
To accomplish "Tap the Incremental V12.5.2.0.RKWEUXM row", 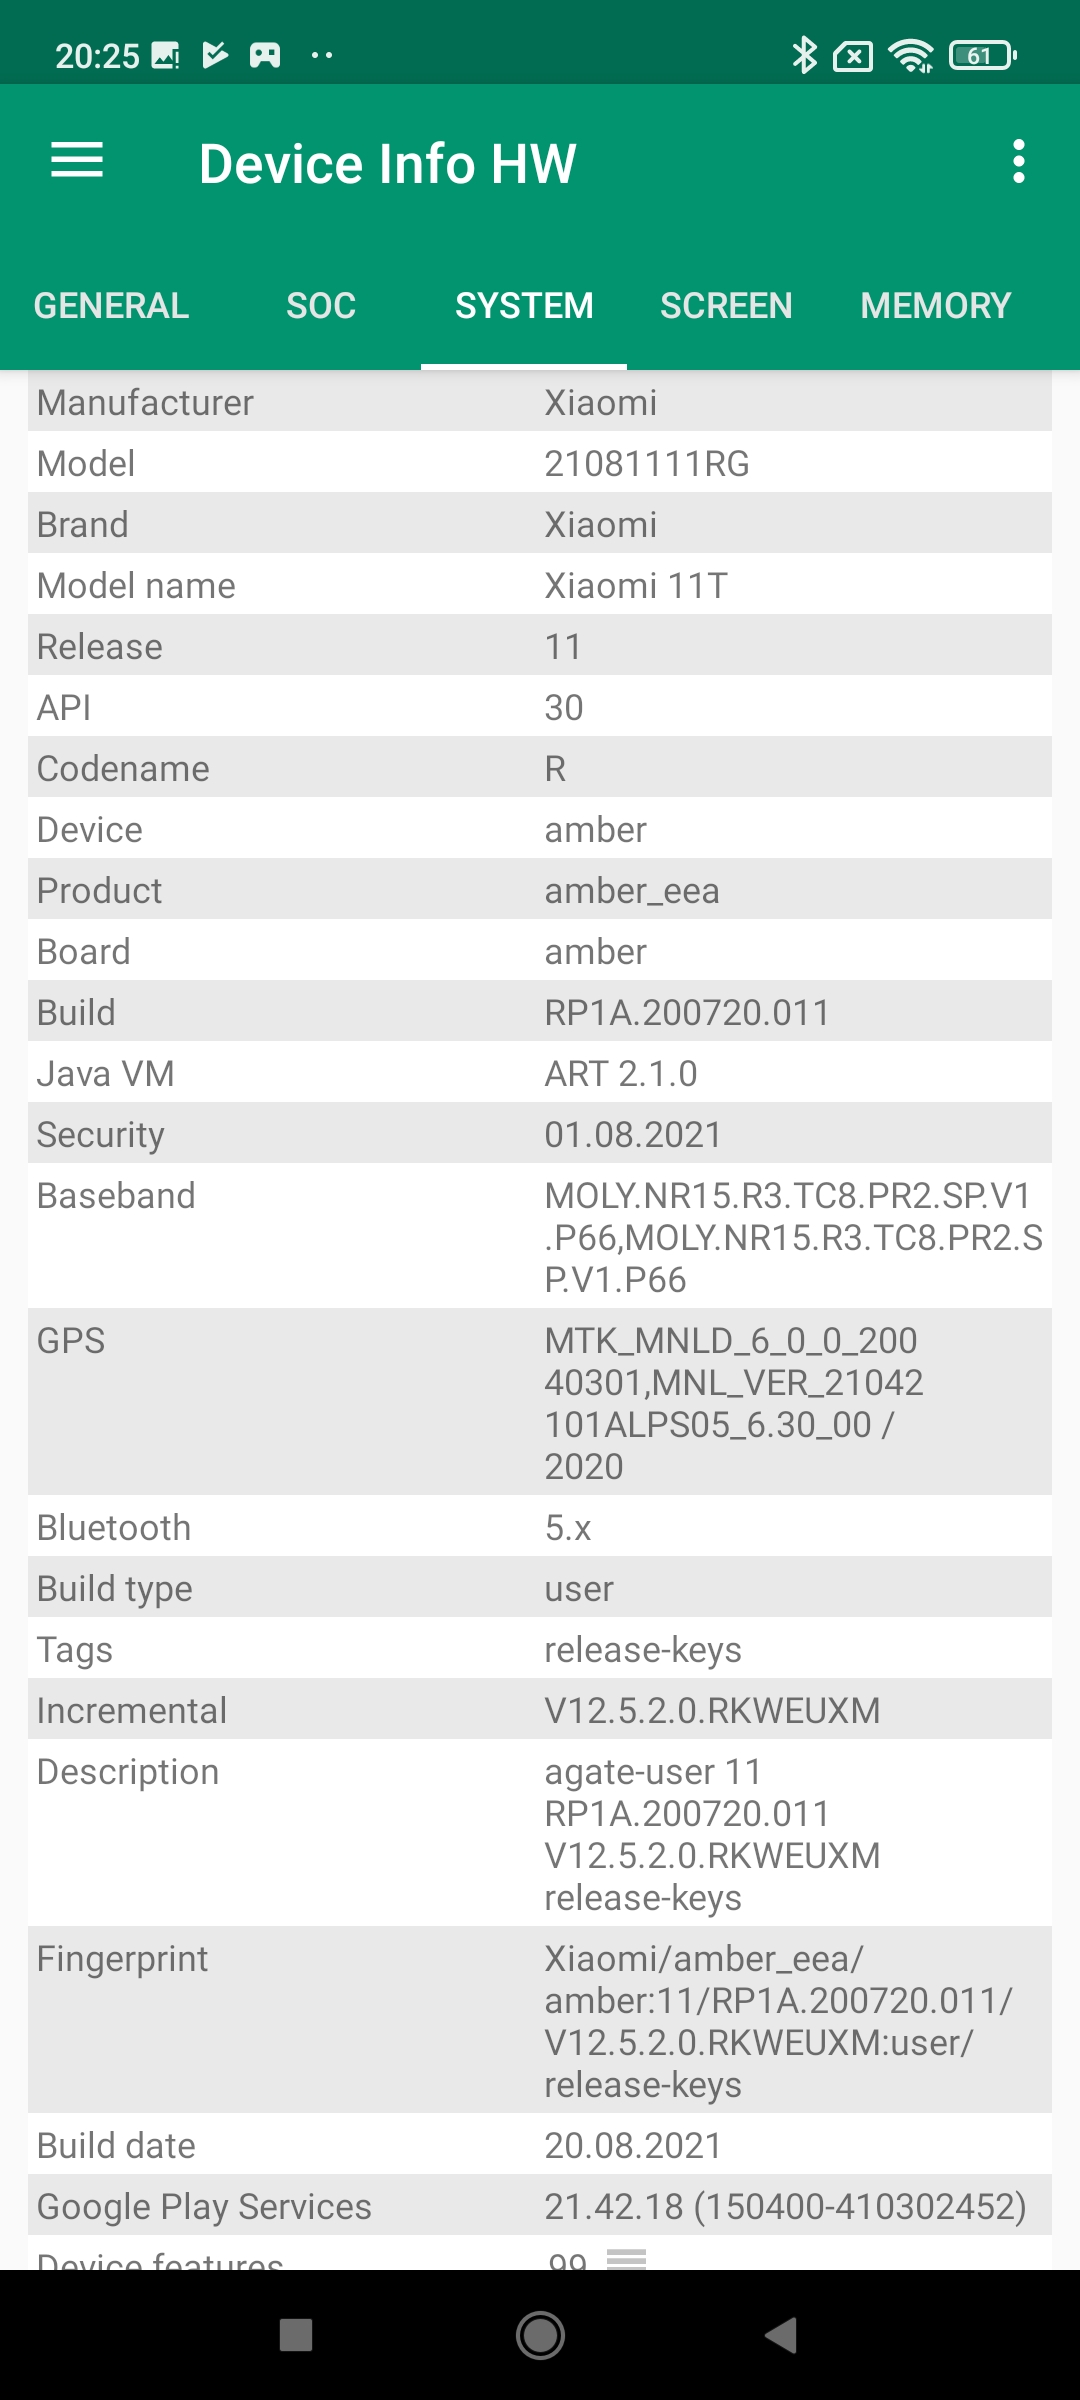I will [540, 1711].
